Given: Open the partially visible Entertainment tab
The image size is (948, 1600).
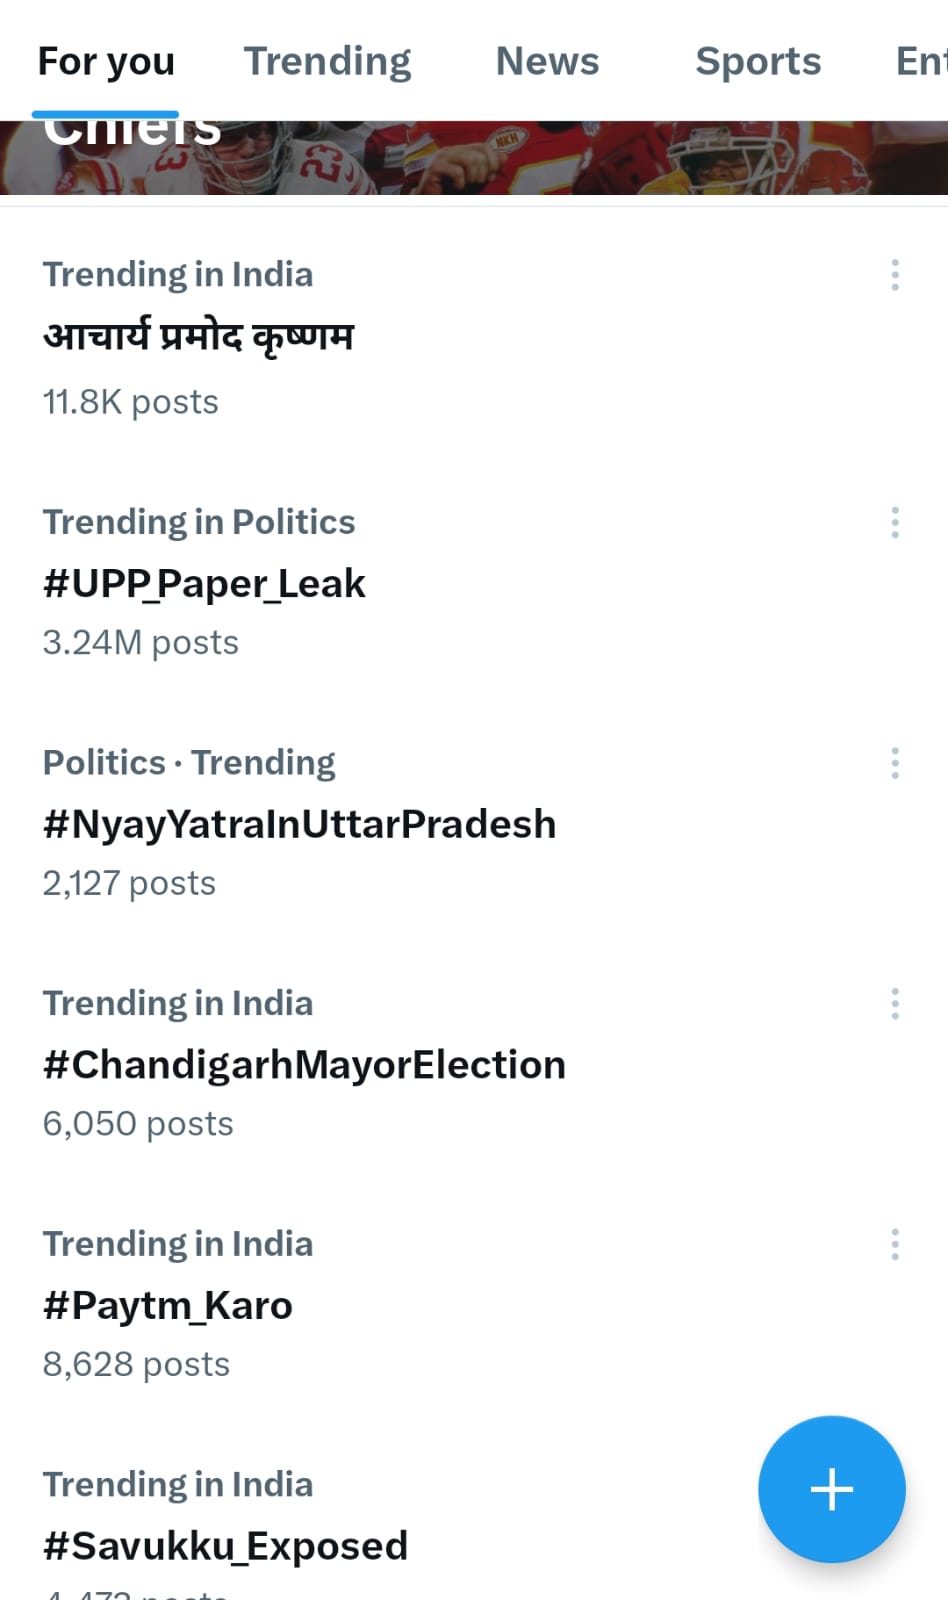Looking at the screenshot, I should [x=920, y=62].
